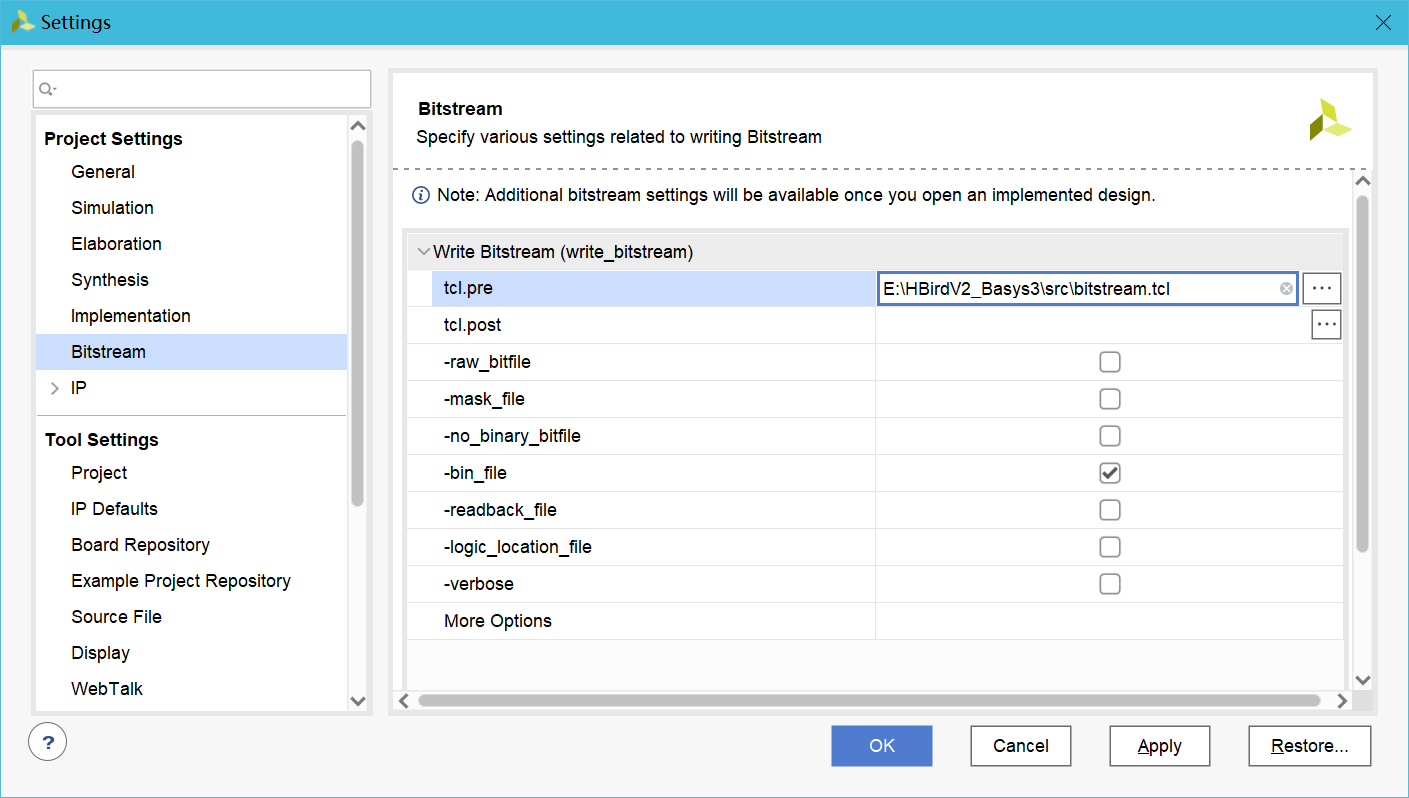Screen dimensions: 1409x798
Task: Open Source File settings
Action: point(116,617)
